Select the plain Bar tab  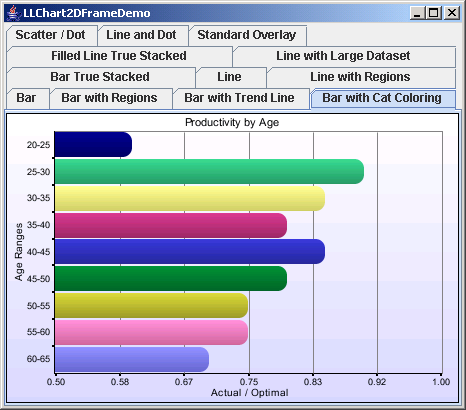28,98
